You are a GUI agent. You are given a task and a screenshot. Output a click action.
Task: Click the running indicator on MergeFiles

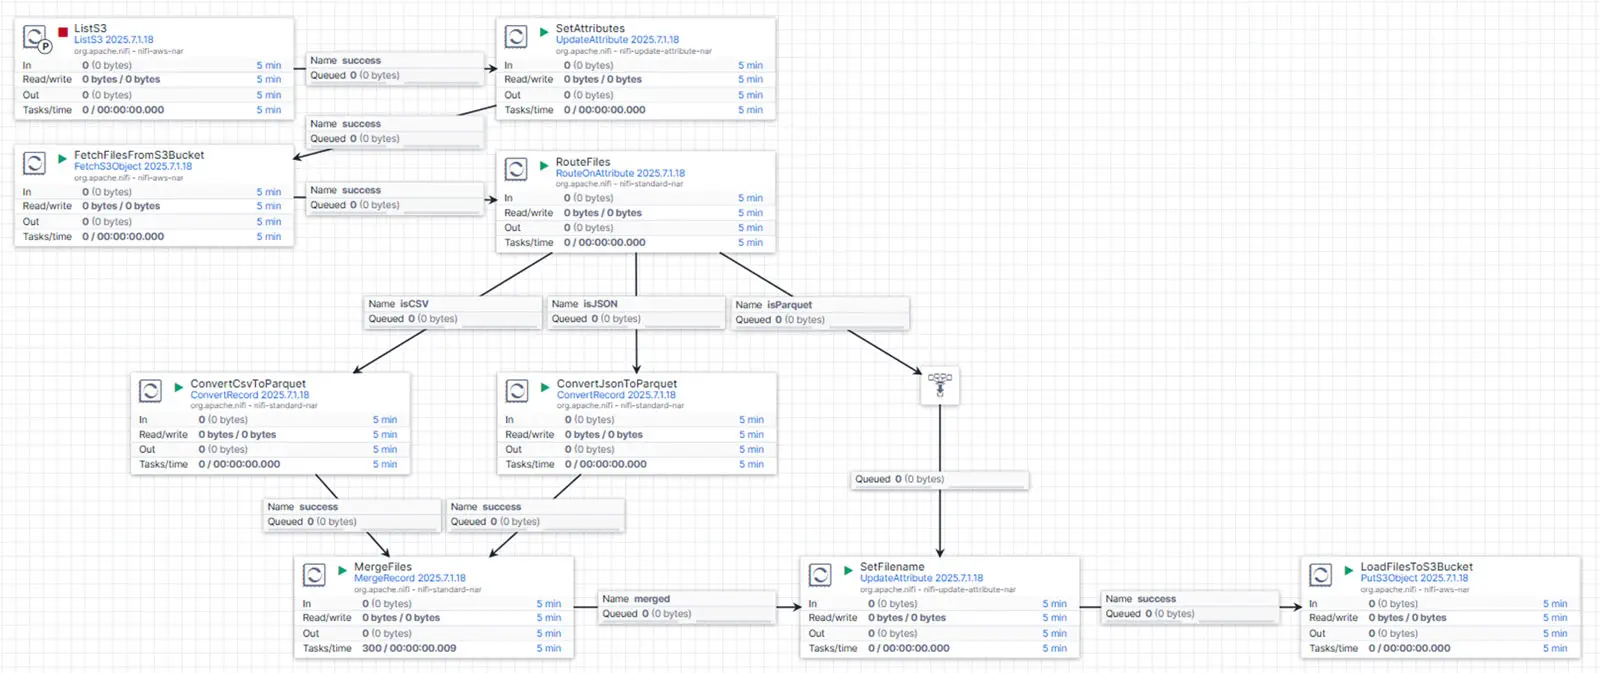click(342, 570)
